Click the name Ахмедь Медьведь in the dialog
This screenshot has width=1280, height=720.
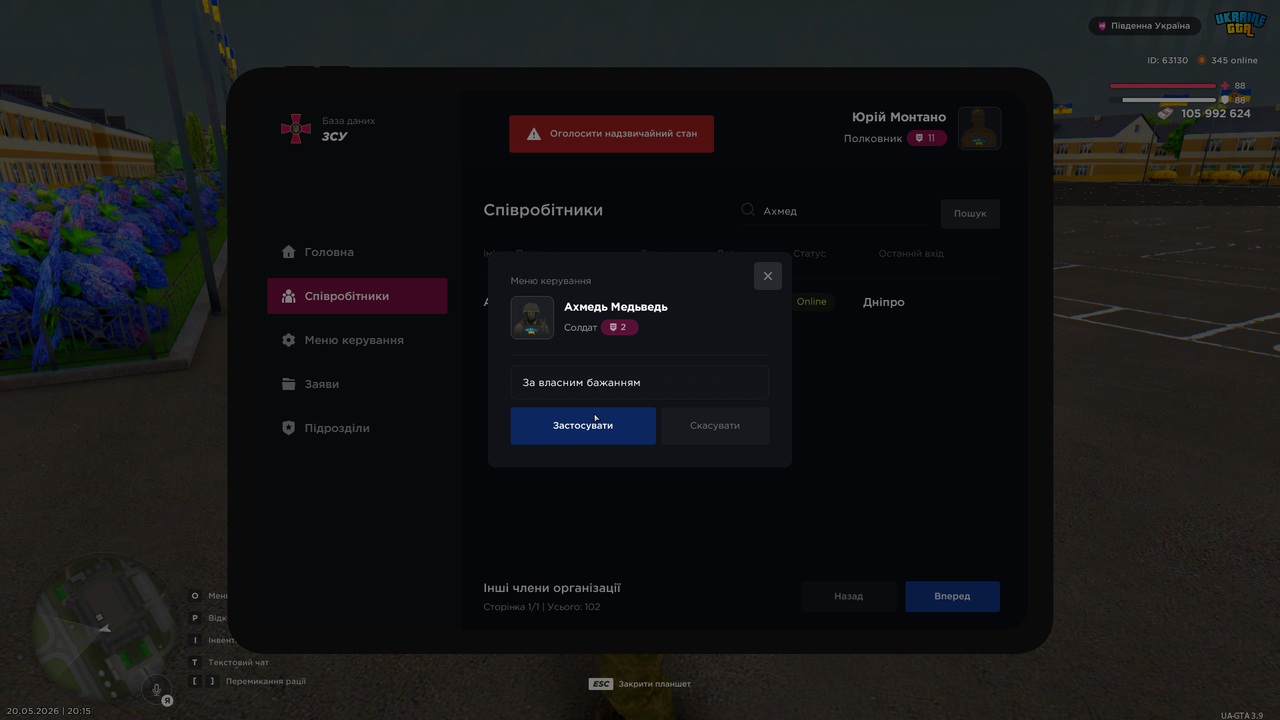pyautogui.click(x=616, y=307)
